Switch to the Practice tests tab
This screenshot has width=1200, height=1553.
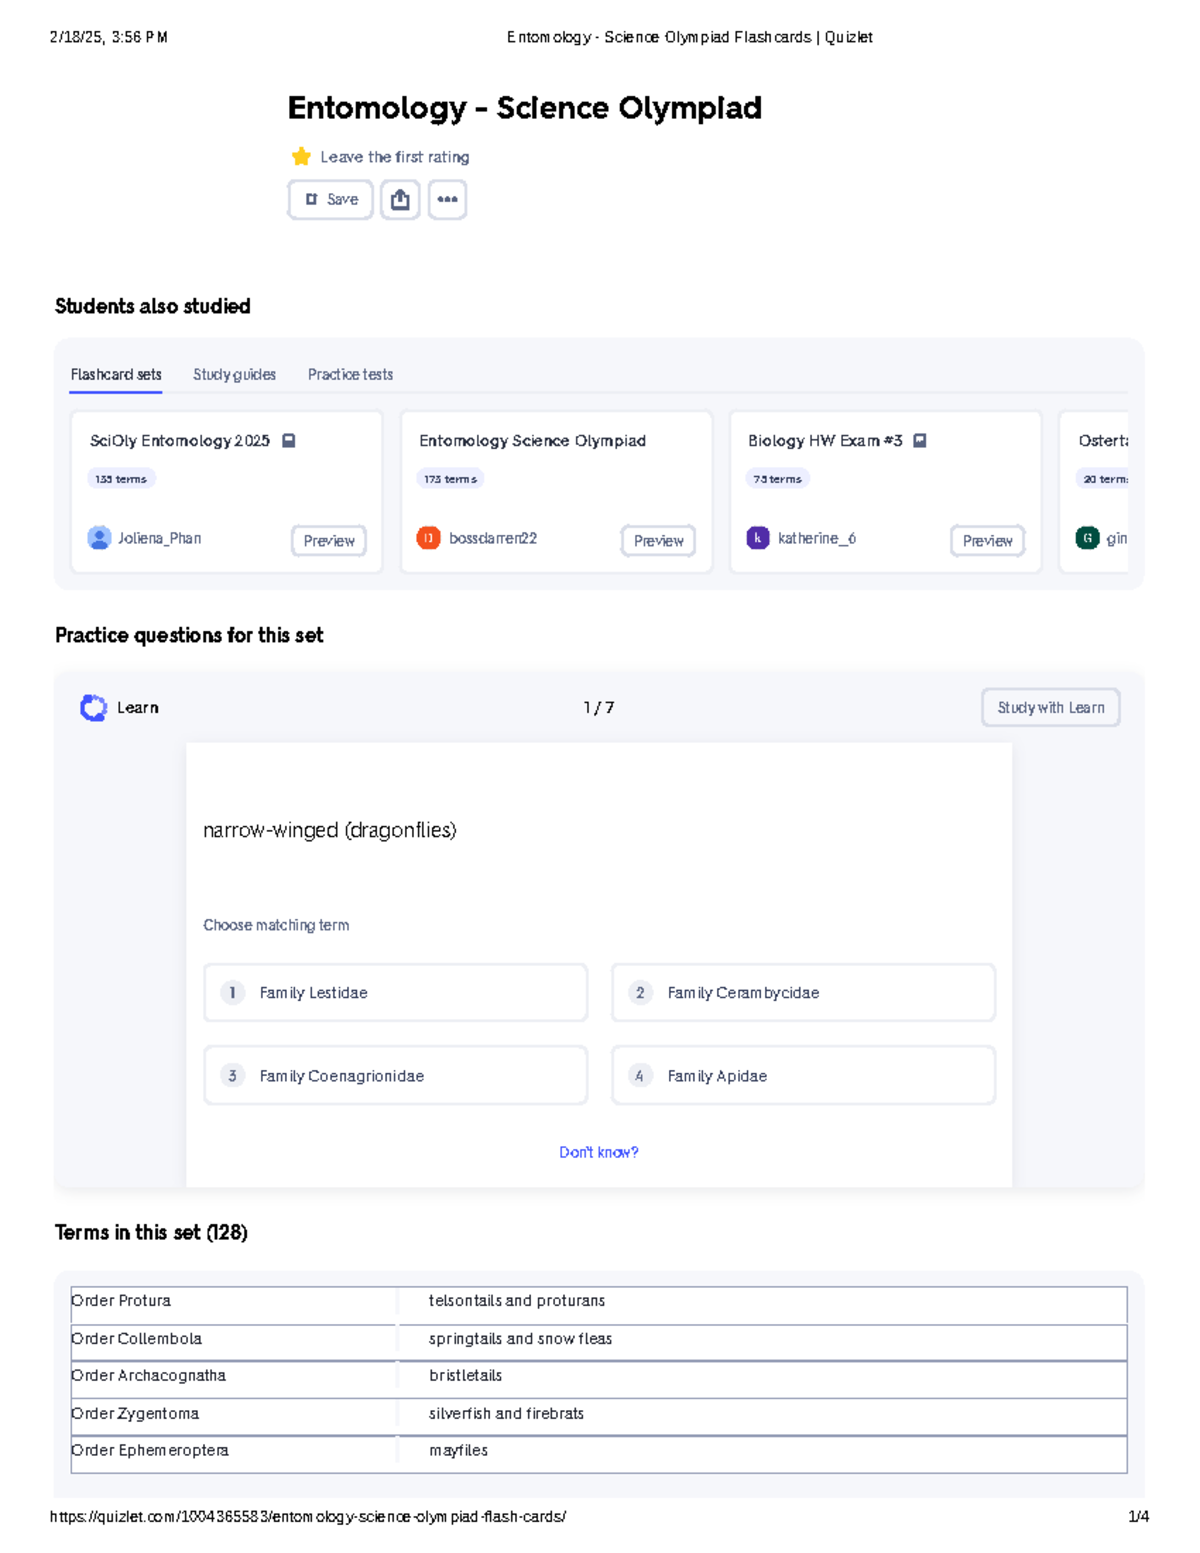350,375
